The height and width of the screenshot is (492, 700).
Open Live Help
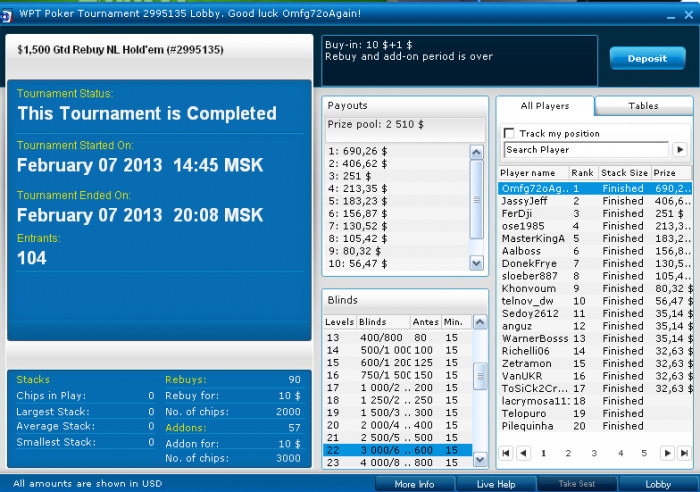496,484
